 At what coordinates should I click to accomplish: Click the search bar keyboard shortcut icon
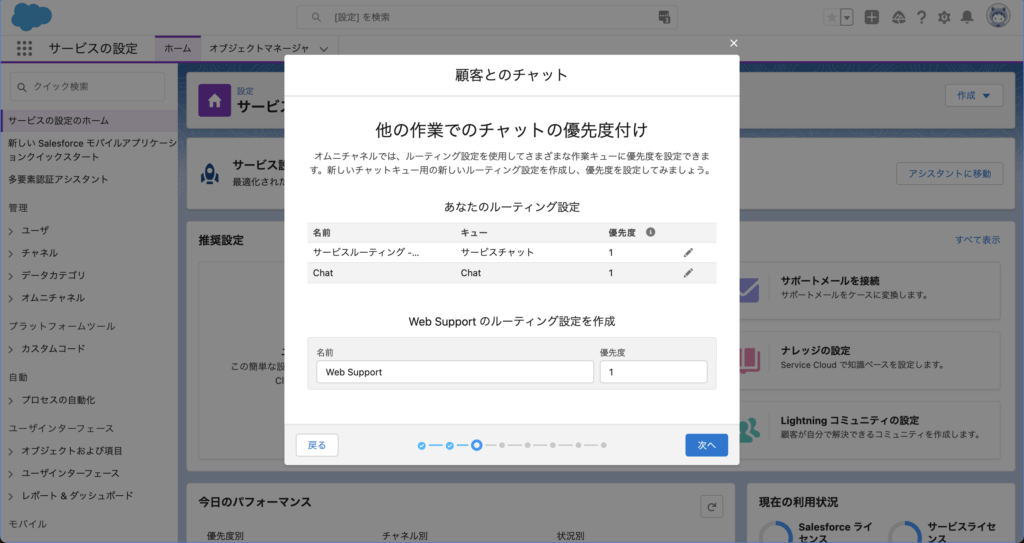pos(664,17)
